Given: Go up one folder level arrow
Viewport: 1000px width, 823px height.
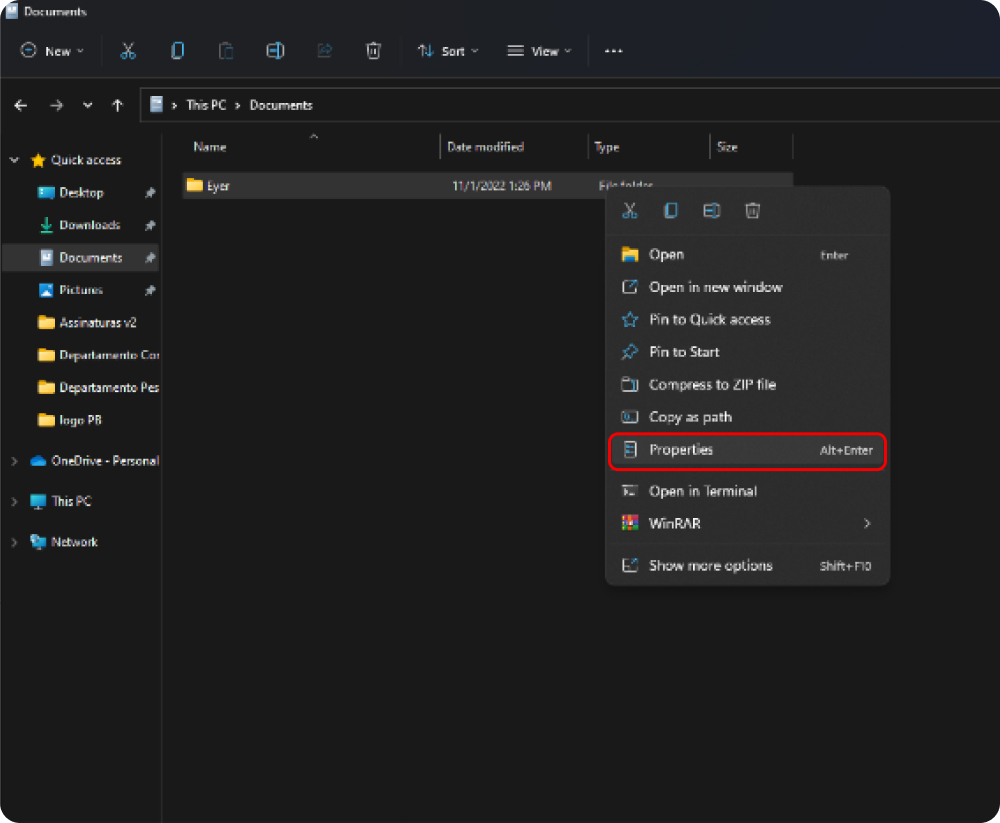Looking at the screenshot, I should 117,105.
